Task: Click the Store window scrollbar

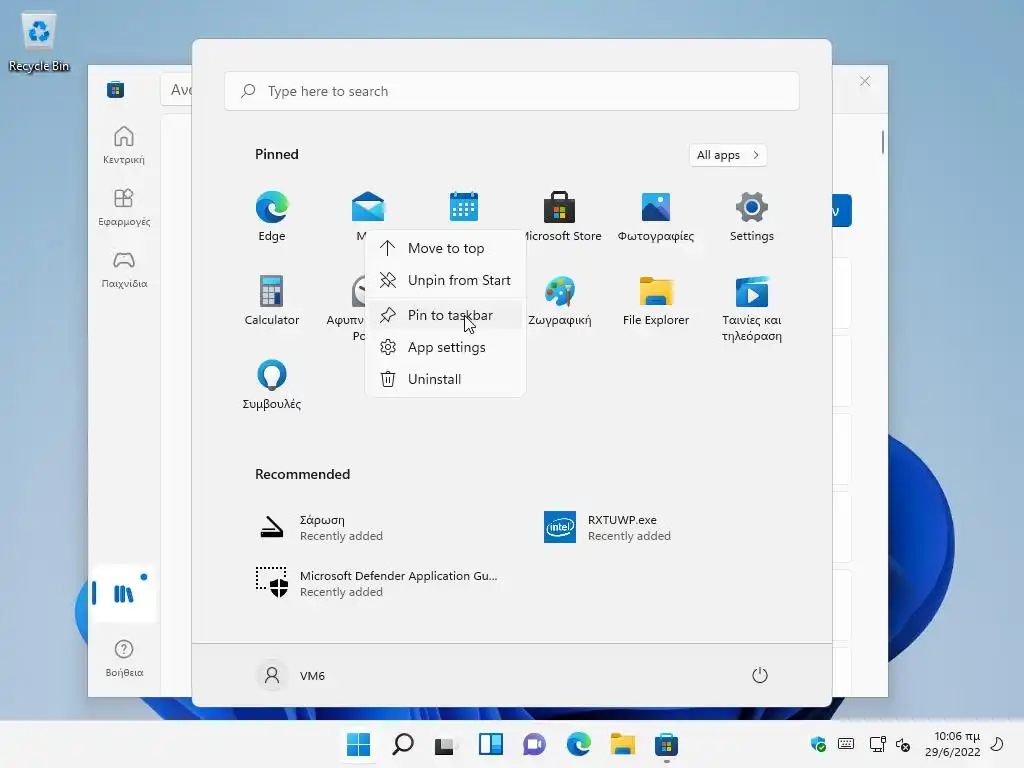Action: [x=882, y=142]
